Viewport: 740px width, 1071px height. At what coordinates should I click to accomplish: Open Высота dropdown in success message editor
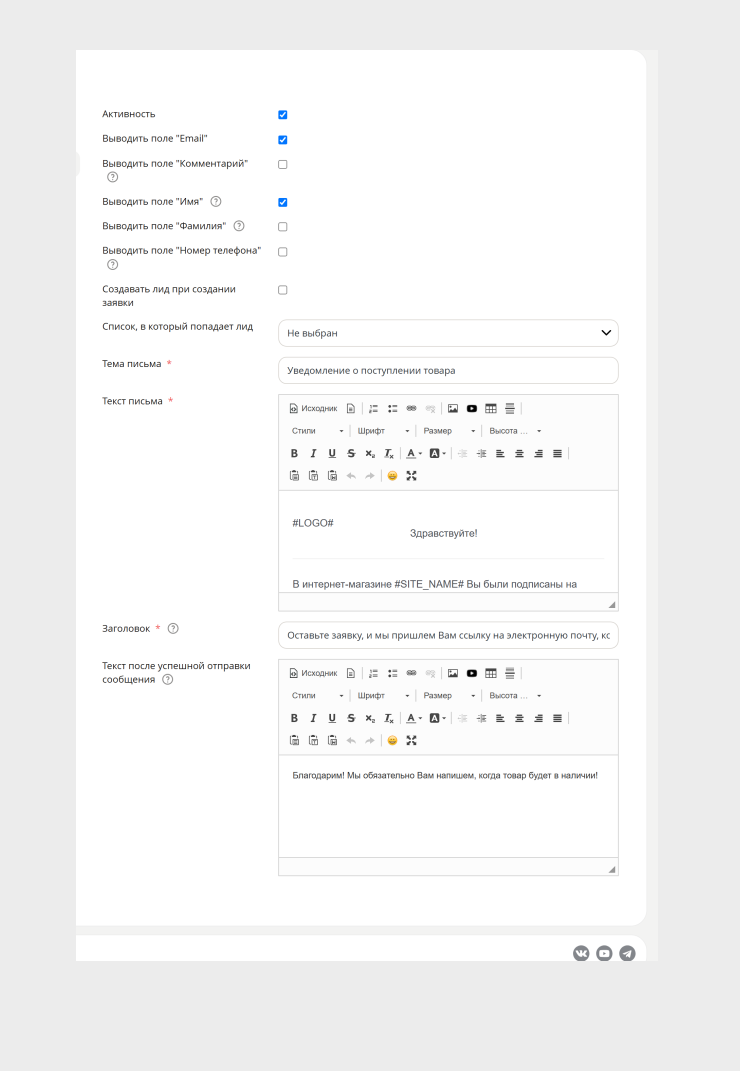click(x=515, y=695)
